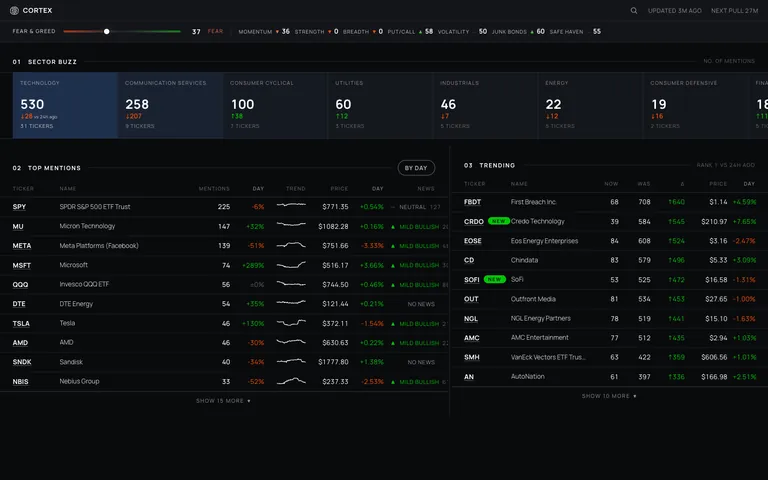Sort Trending by the WAS column header
768x480 pixels.
pyautogui.click(x=644, y=184)
